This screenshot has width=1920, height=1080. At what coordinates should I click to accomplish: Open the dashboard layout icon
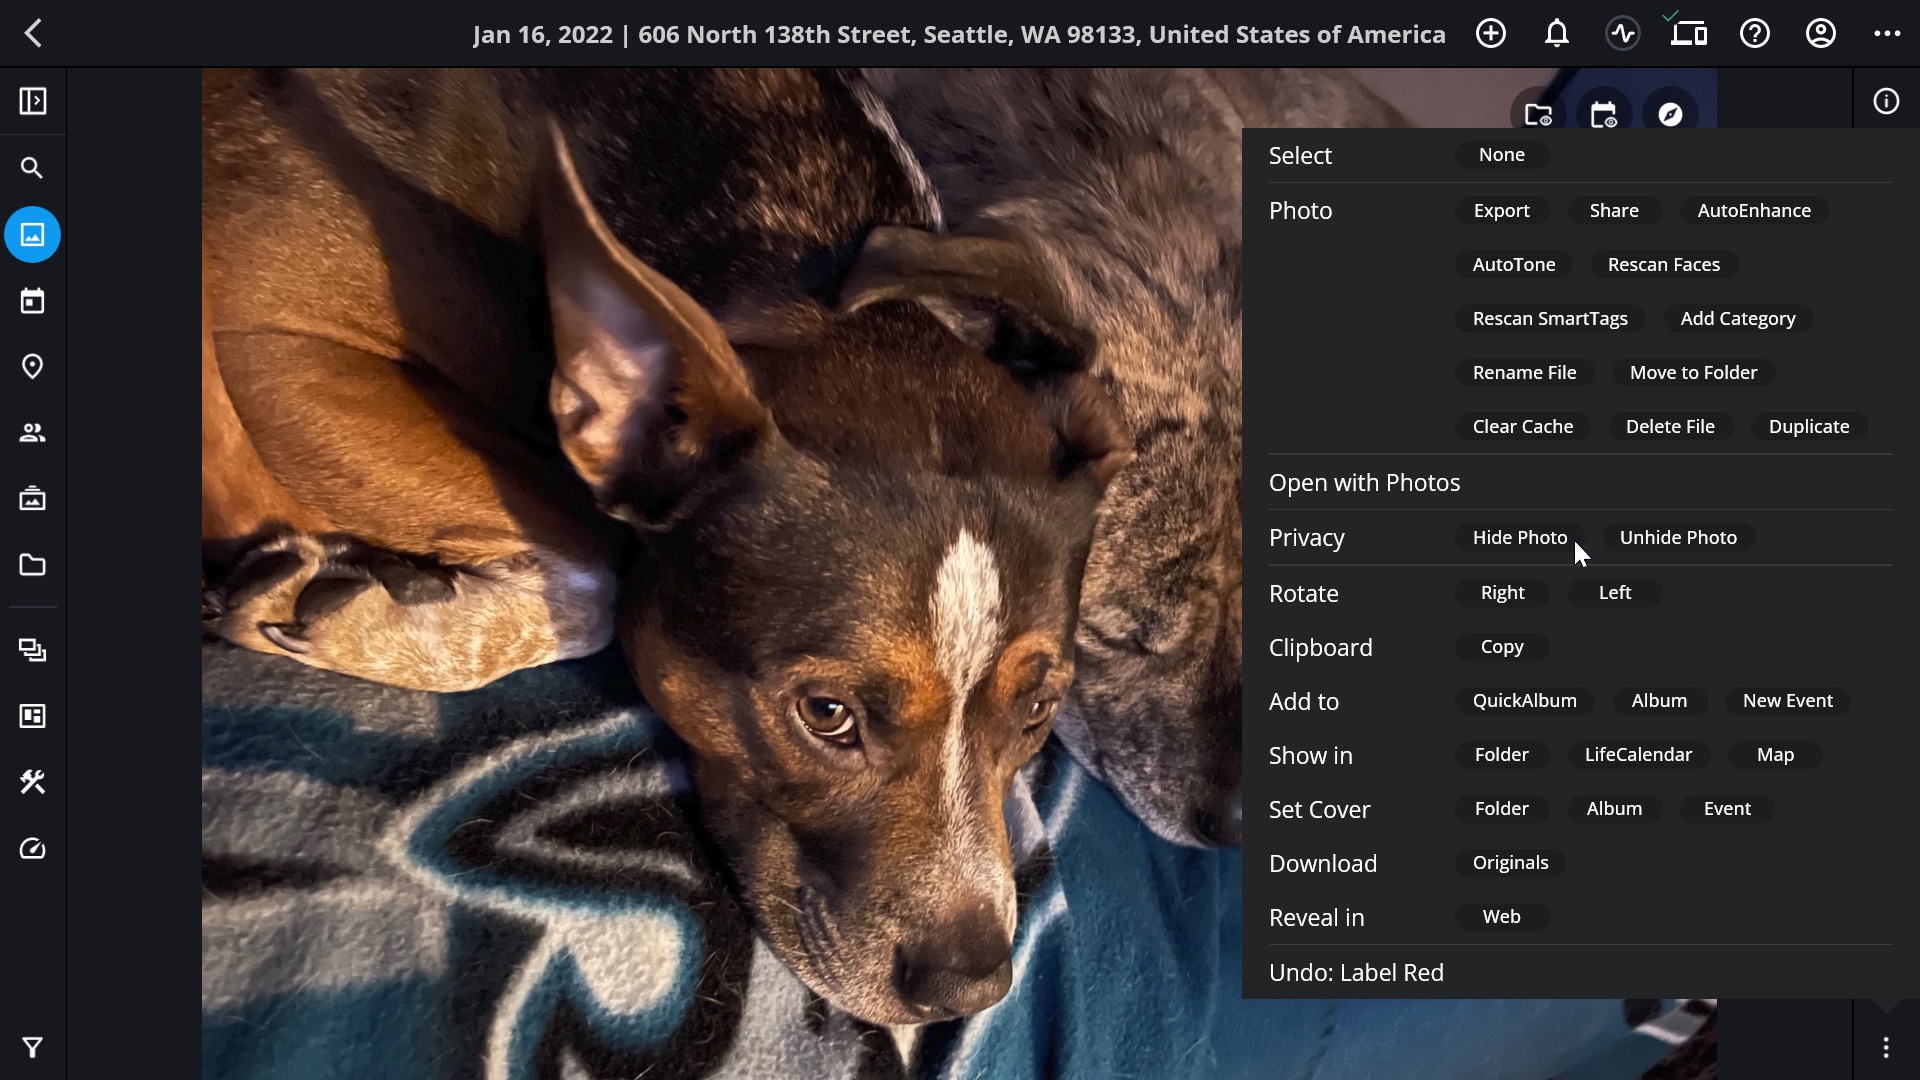pos(33,716)
